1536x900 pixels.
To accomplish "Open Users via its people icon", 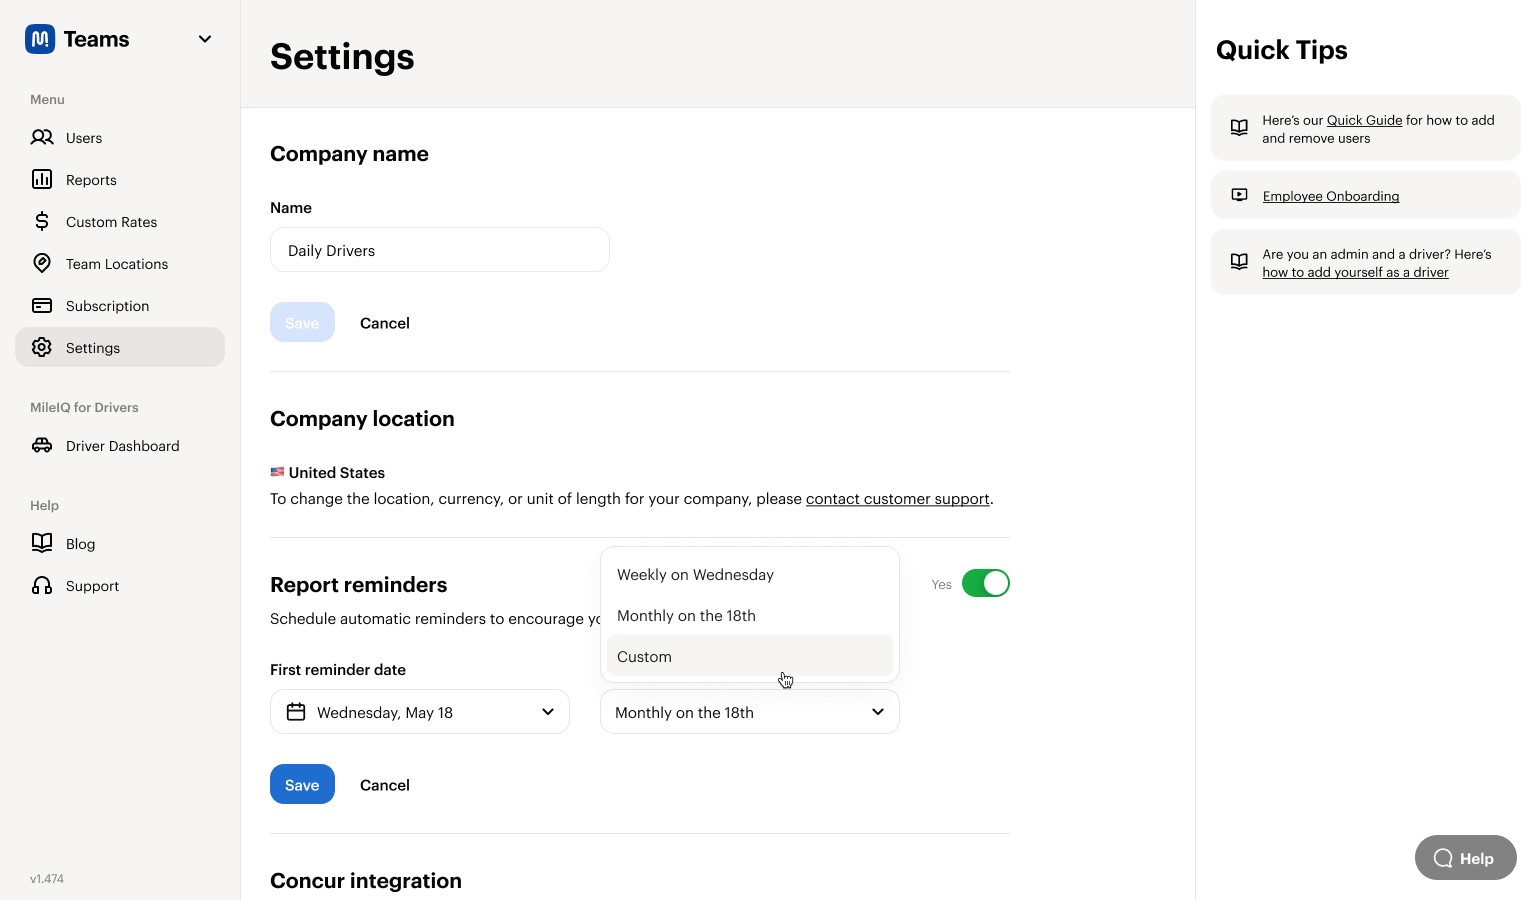I will [42, 137].
